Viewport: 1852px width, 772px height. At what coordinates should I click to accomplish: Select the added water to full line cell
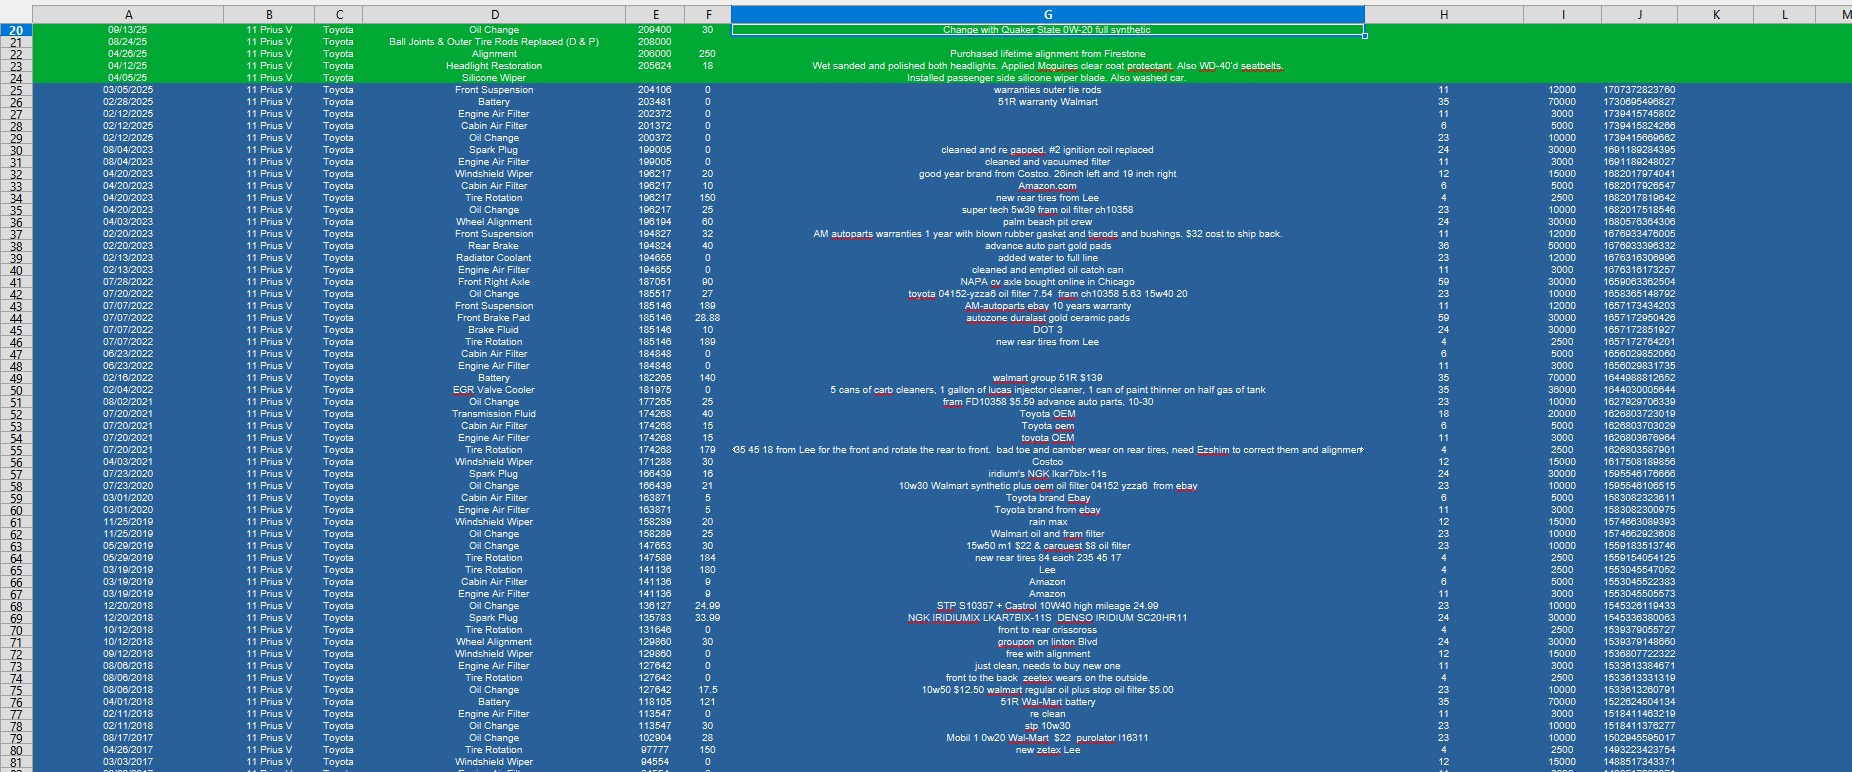coord(1048,258)
